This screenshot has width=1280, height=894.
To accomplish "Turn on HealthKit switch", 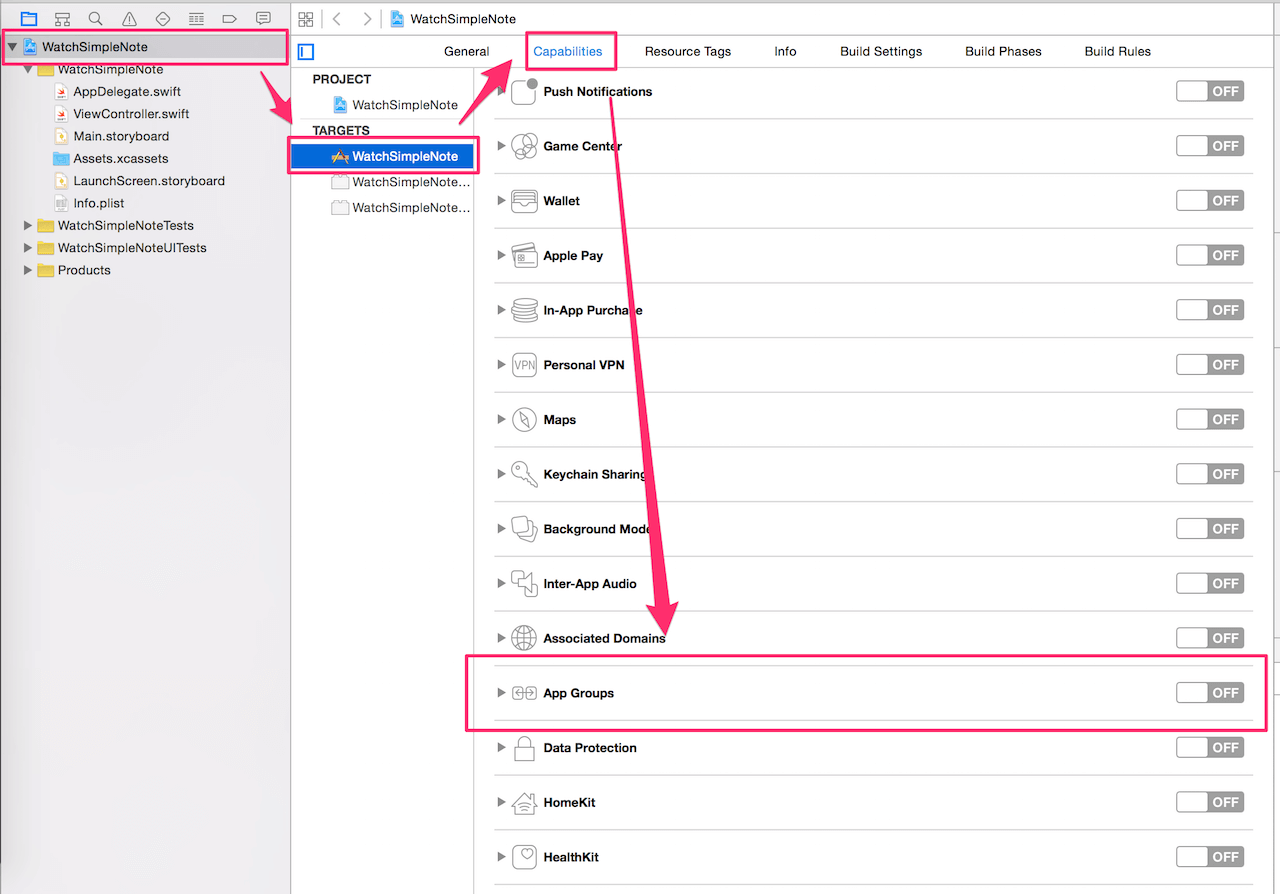I will pyautogui.click(x=1210, y=857).
